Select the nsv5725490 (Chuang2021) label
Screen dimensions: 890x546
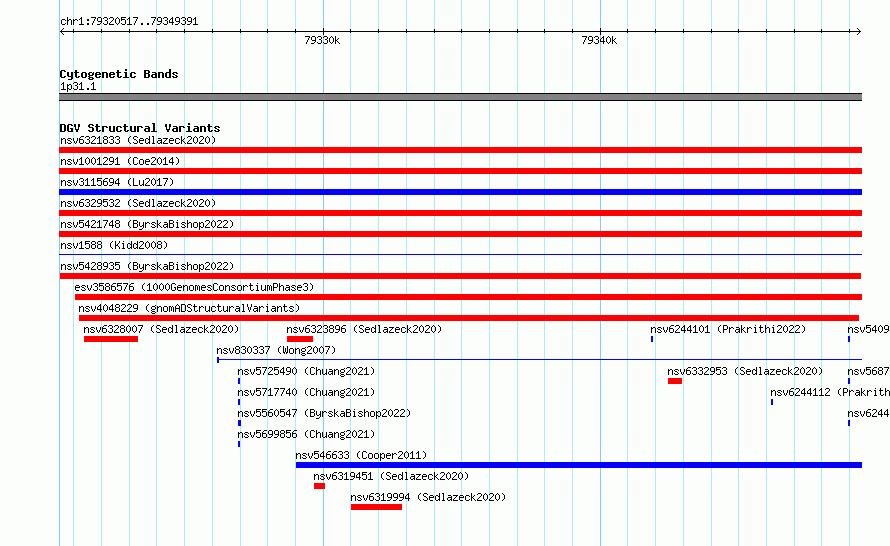pyautogui.click(x=307, y=371)
